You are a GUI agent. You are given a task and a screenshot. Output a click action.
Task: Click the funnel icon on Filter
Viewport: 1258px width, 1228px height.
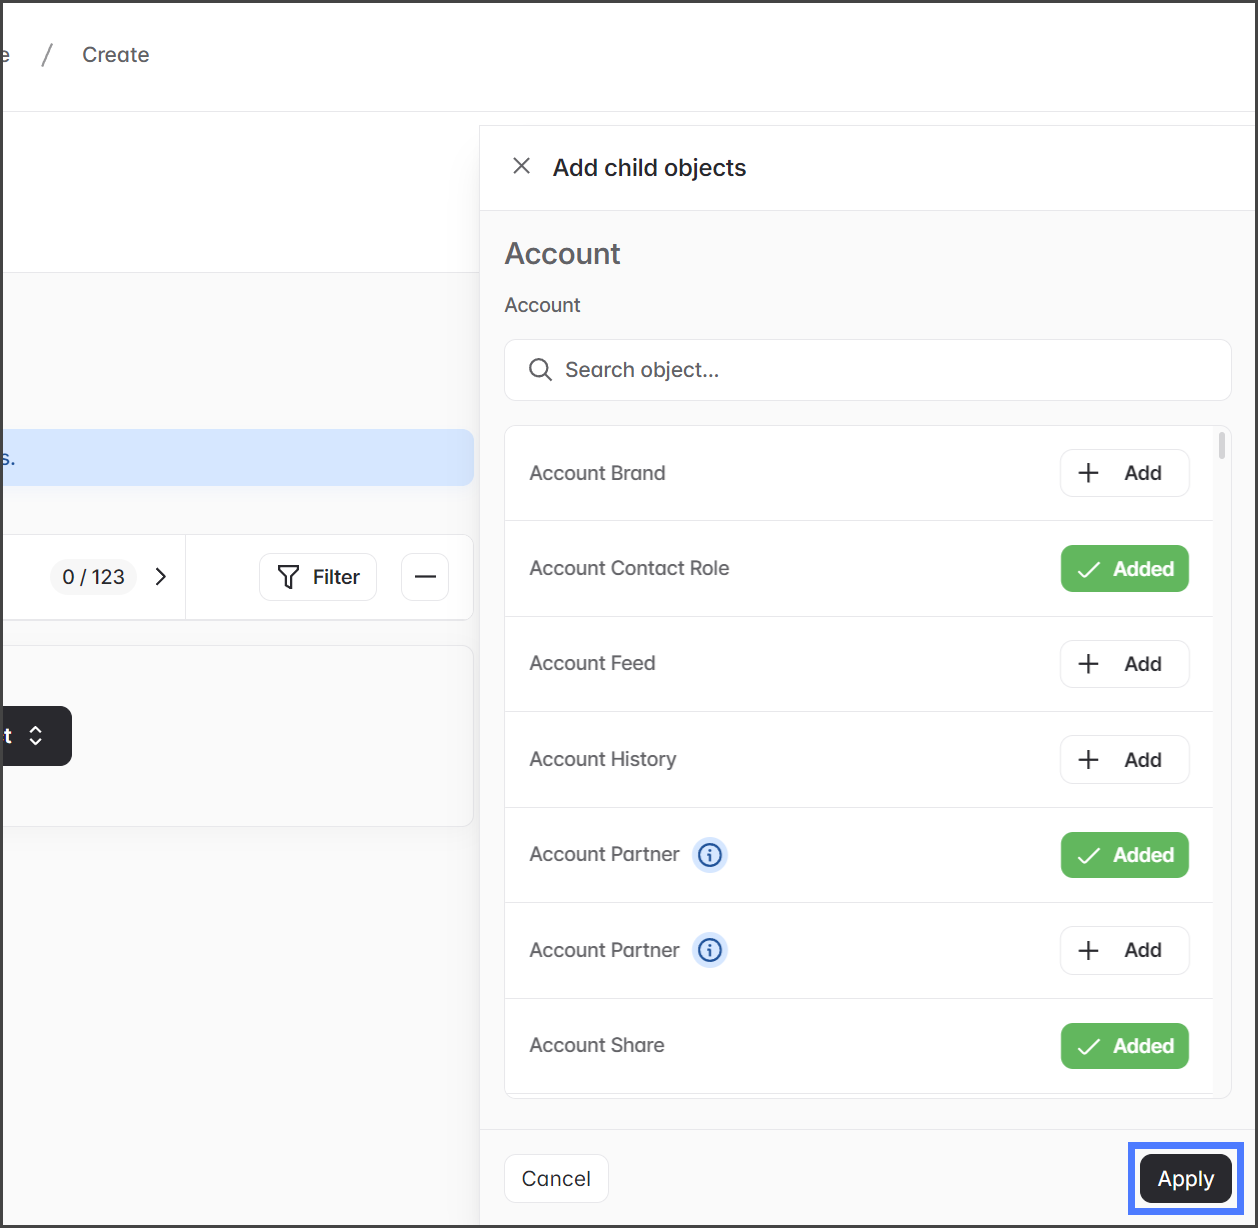pyautogui.click(x=288, y=577)
